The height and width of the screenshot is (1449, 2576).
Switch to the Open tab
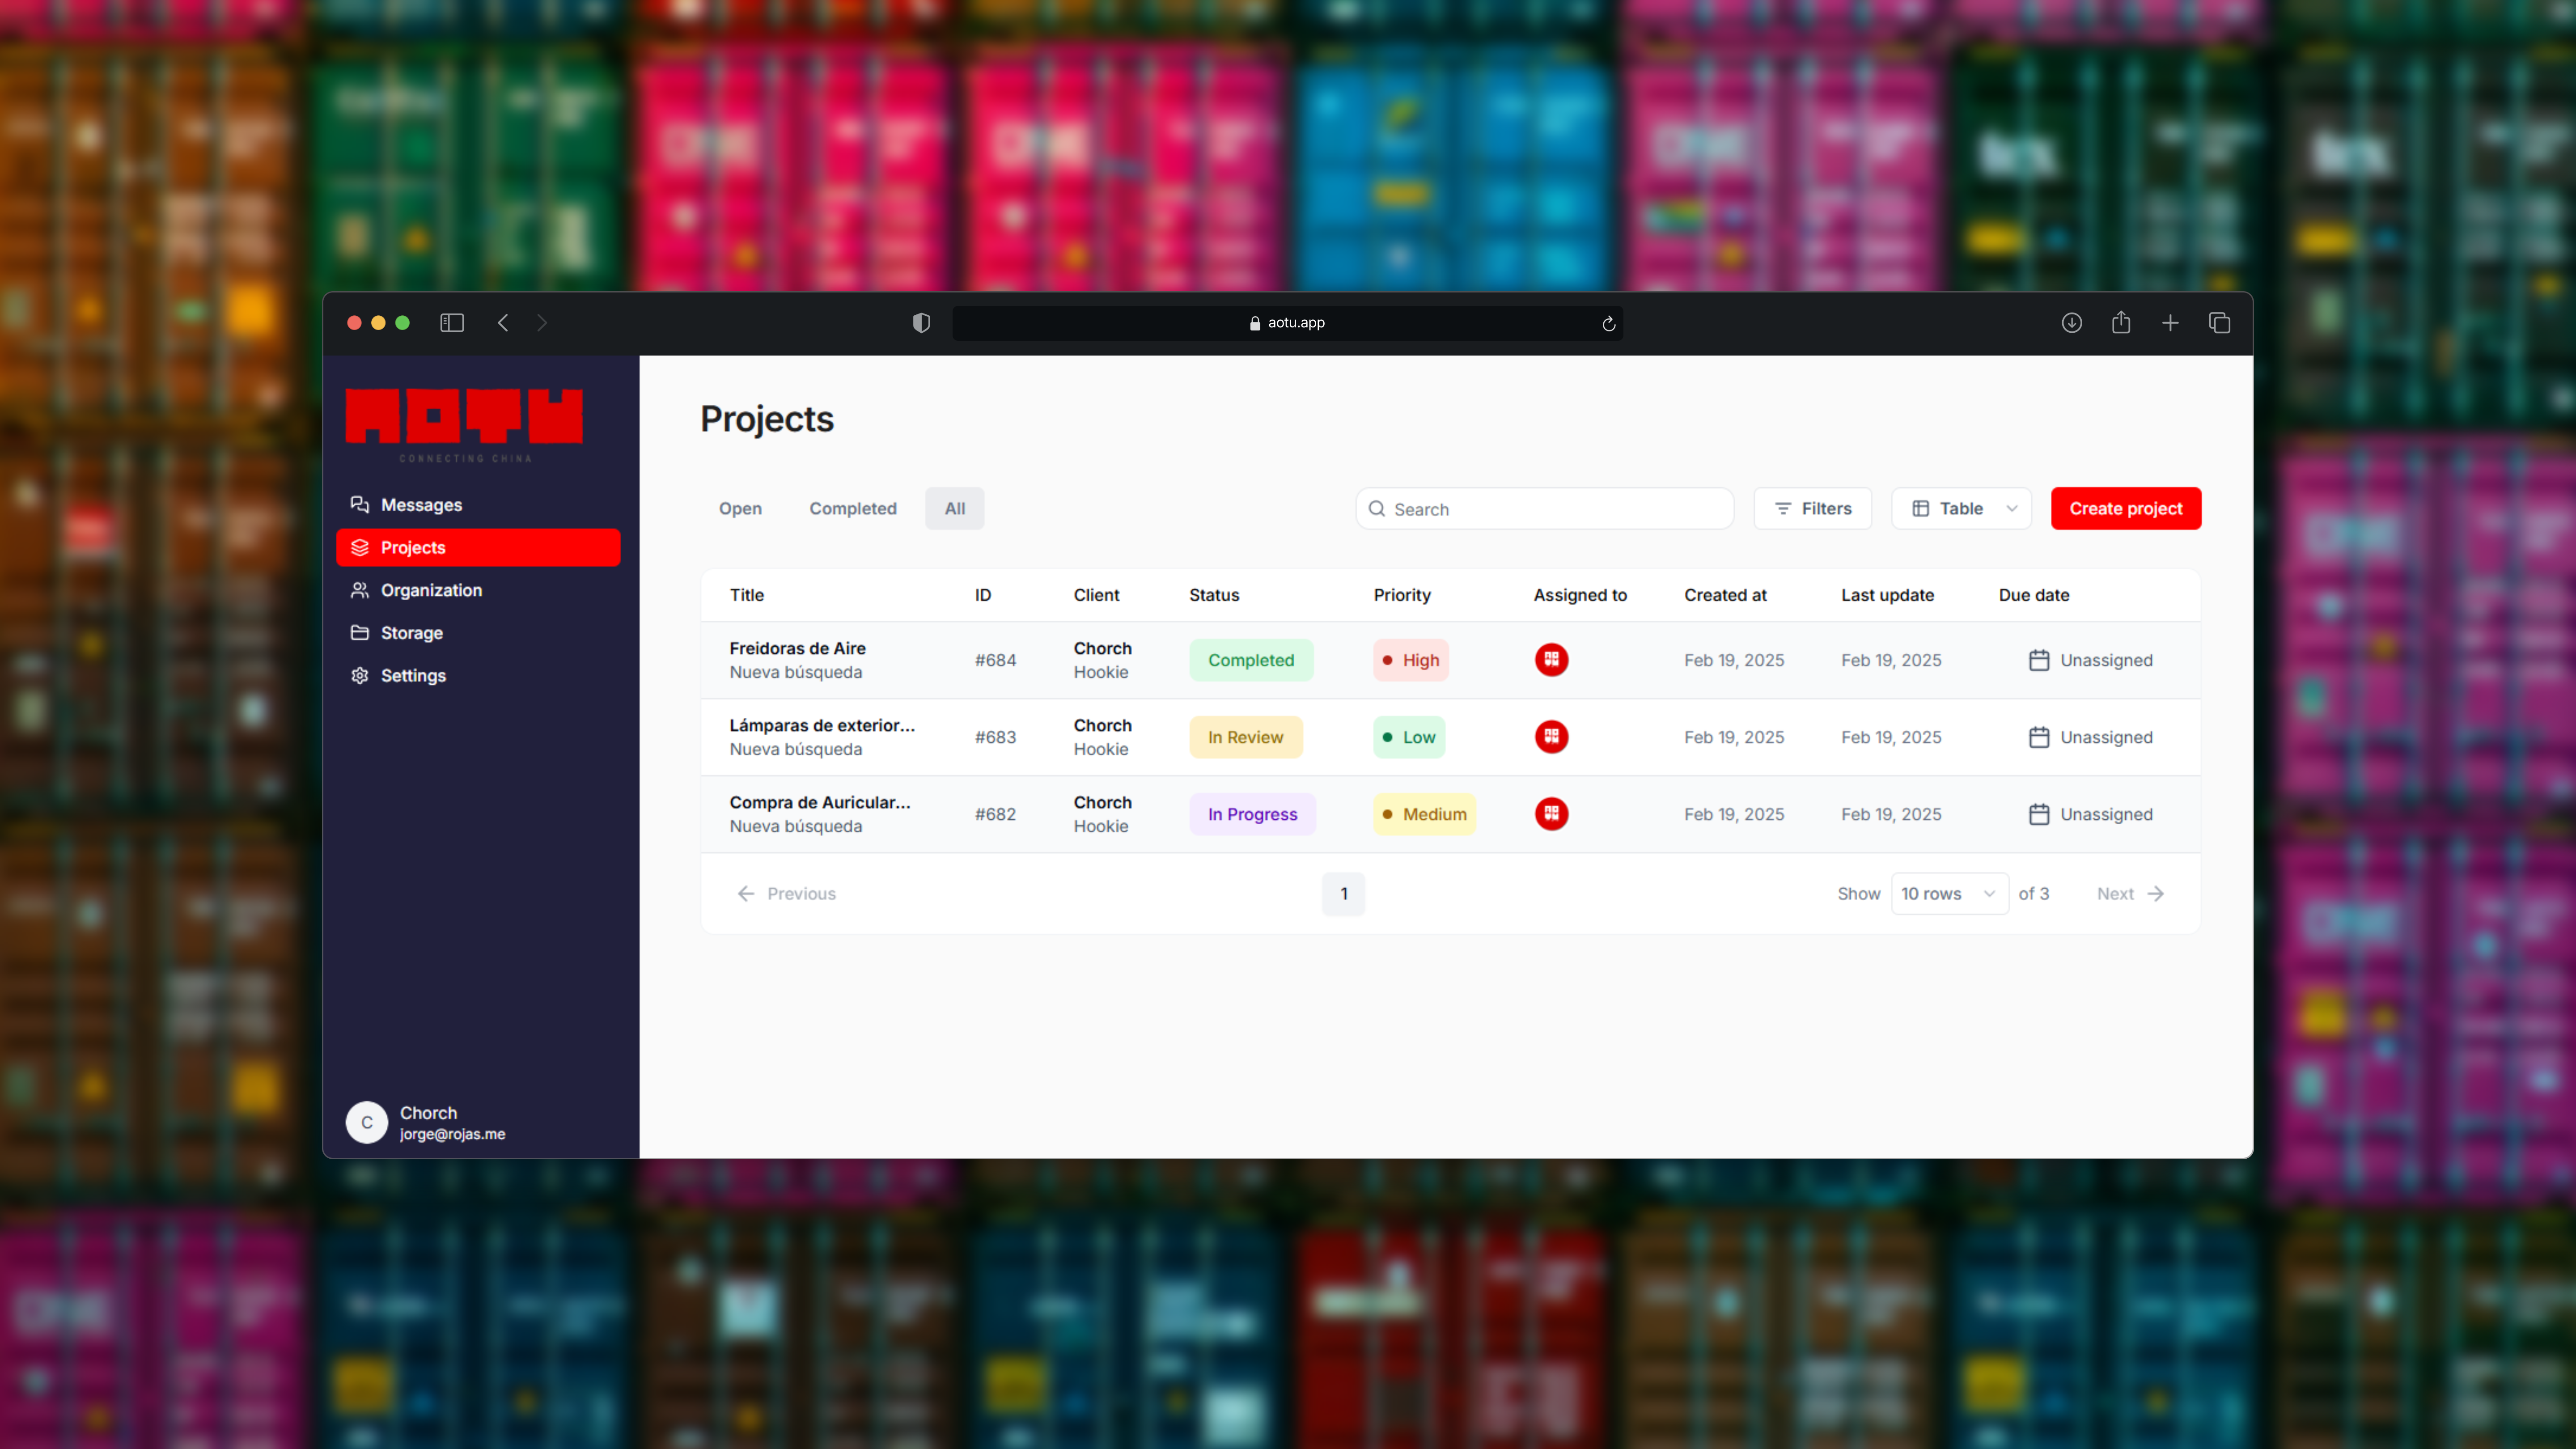point(740,509)
